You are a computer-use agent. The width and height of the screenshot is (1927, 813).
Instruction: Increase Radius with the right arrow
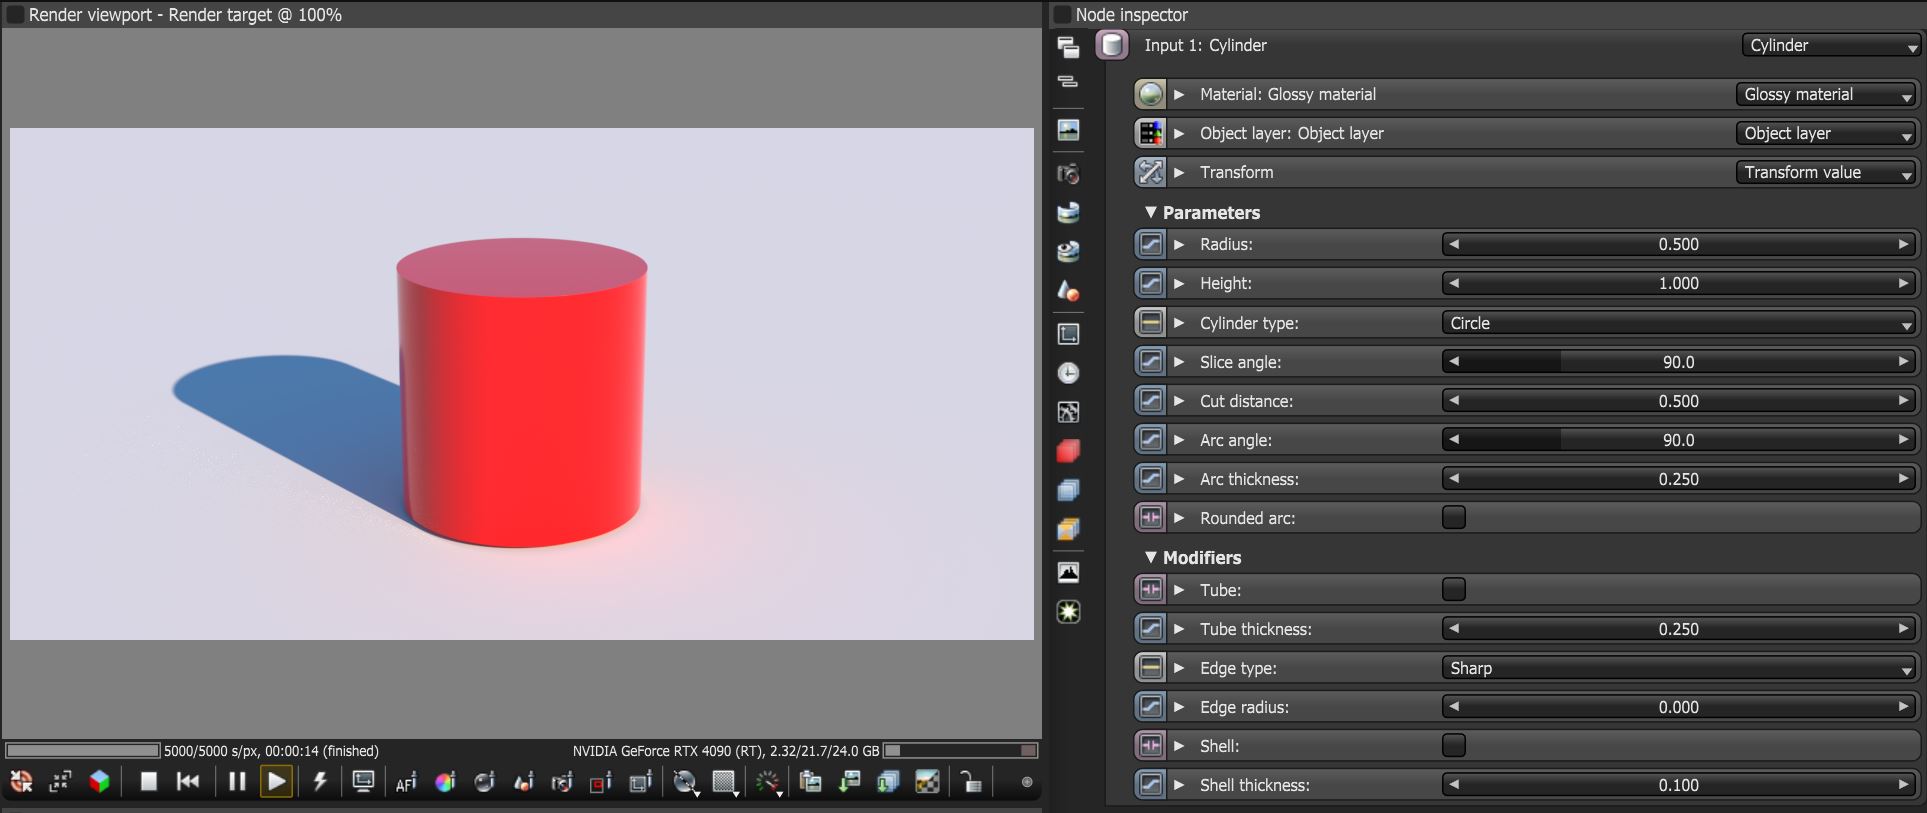tap(1904, 244)
